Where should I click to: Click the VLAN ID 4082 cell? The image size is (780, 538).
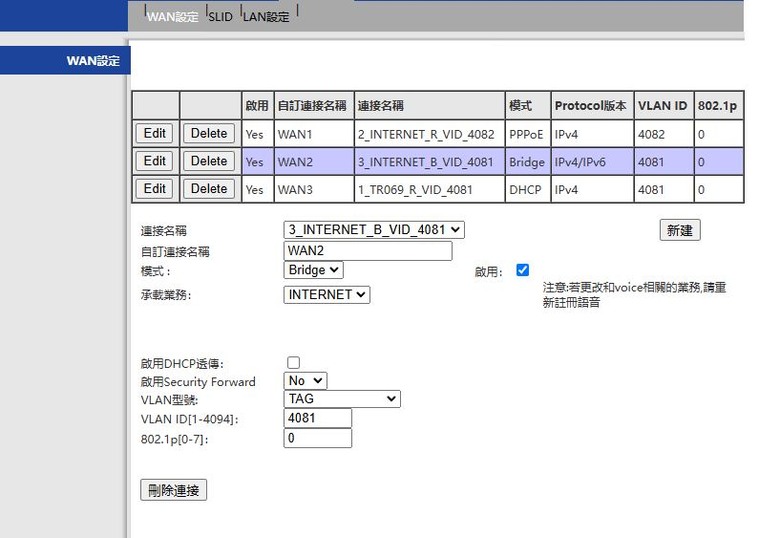tap(664, 134)
